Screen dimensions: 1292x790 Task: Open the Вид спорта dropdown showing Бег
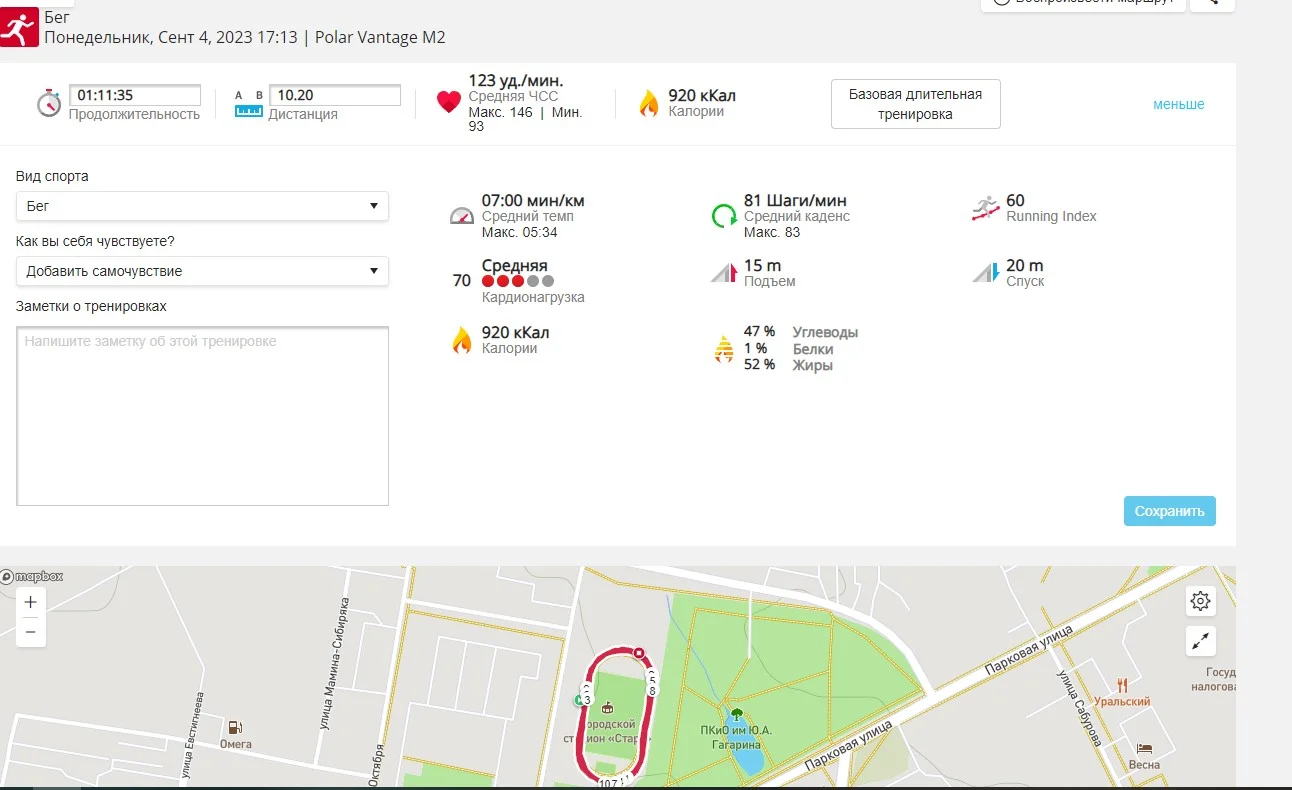[x=202, y=206]
